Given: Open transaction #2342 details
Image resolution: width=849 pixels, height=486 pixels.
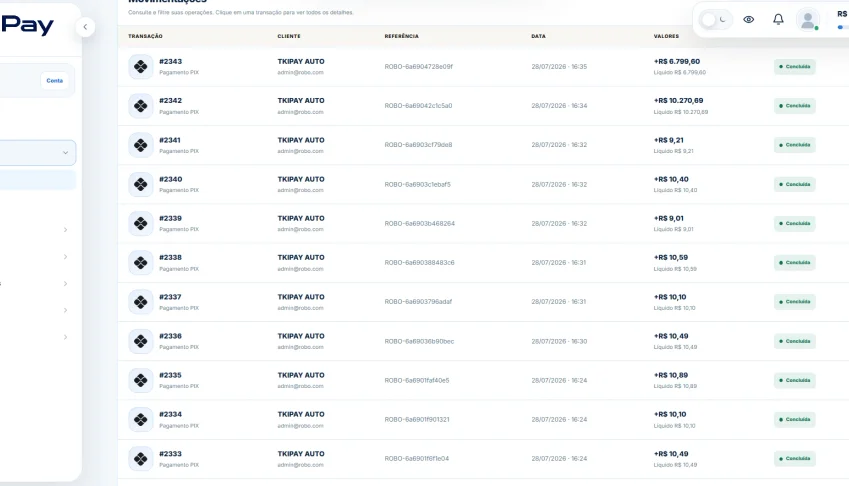Looking at the screenshot, I should pos(170,101).
